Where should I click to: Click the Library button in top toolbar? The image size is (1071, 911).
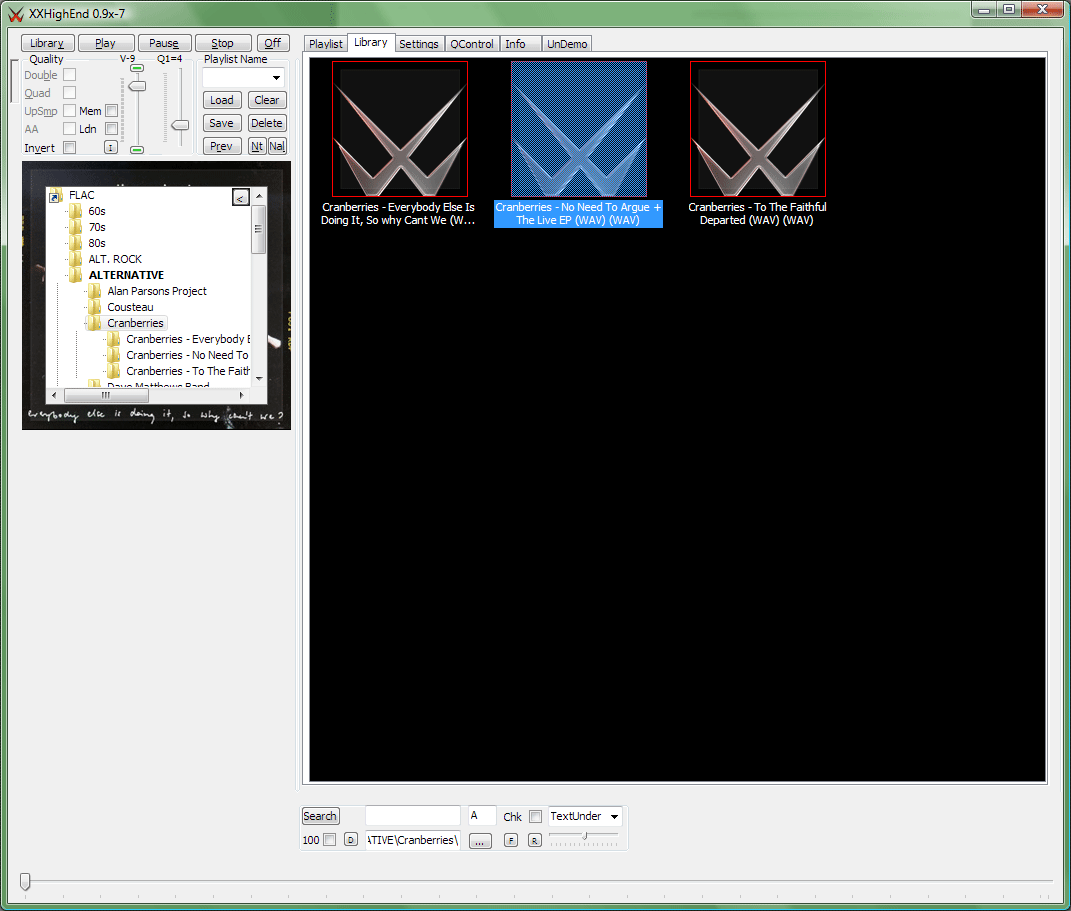click(47, 43)
